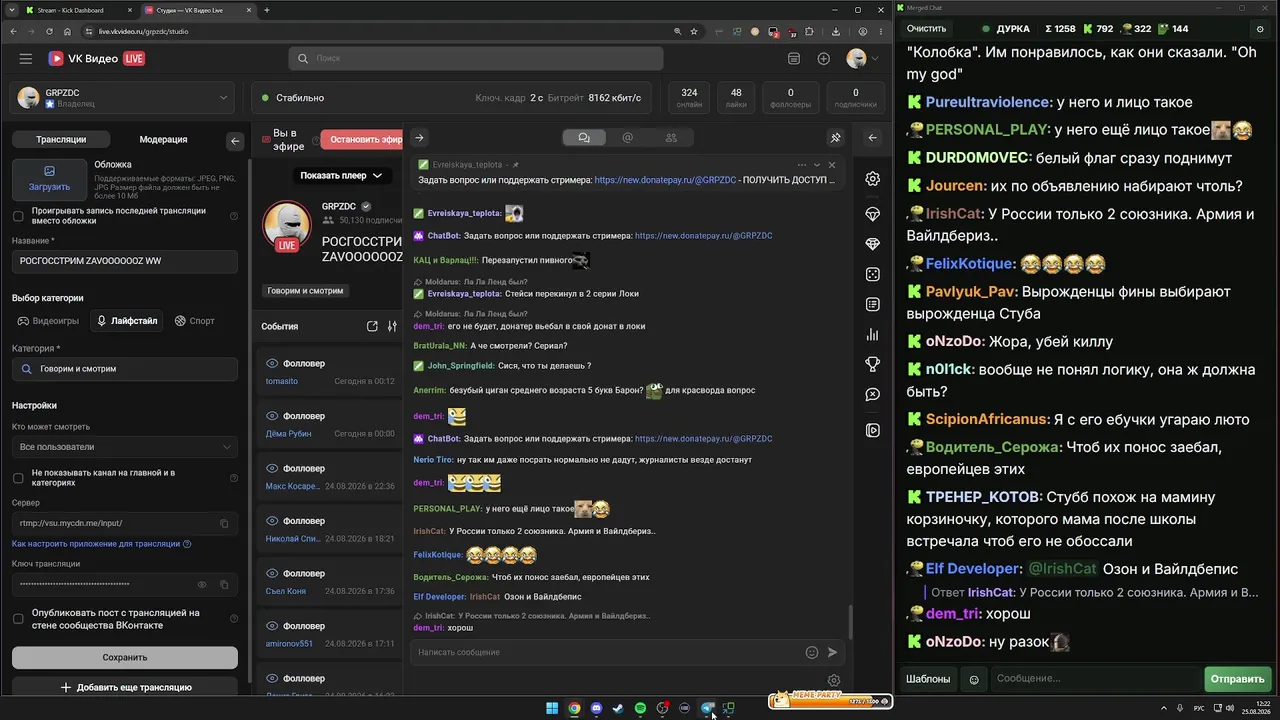The height and width of the screenshot is (720, 1280).
Task: Open the chat settings gear in right sidebar
Action: point(873,179)
